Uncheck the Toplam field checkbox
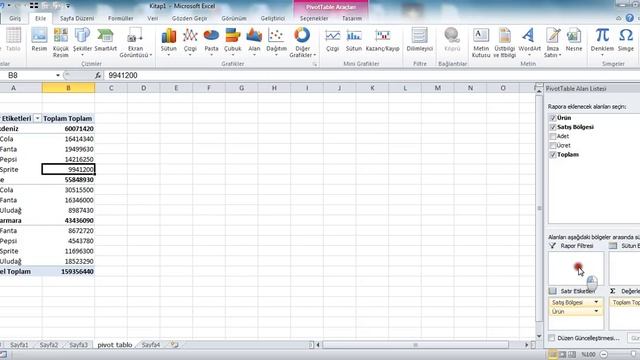Viewport: 640px width, 360px height. (x=553, y=155)
